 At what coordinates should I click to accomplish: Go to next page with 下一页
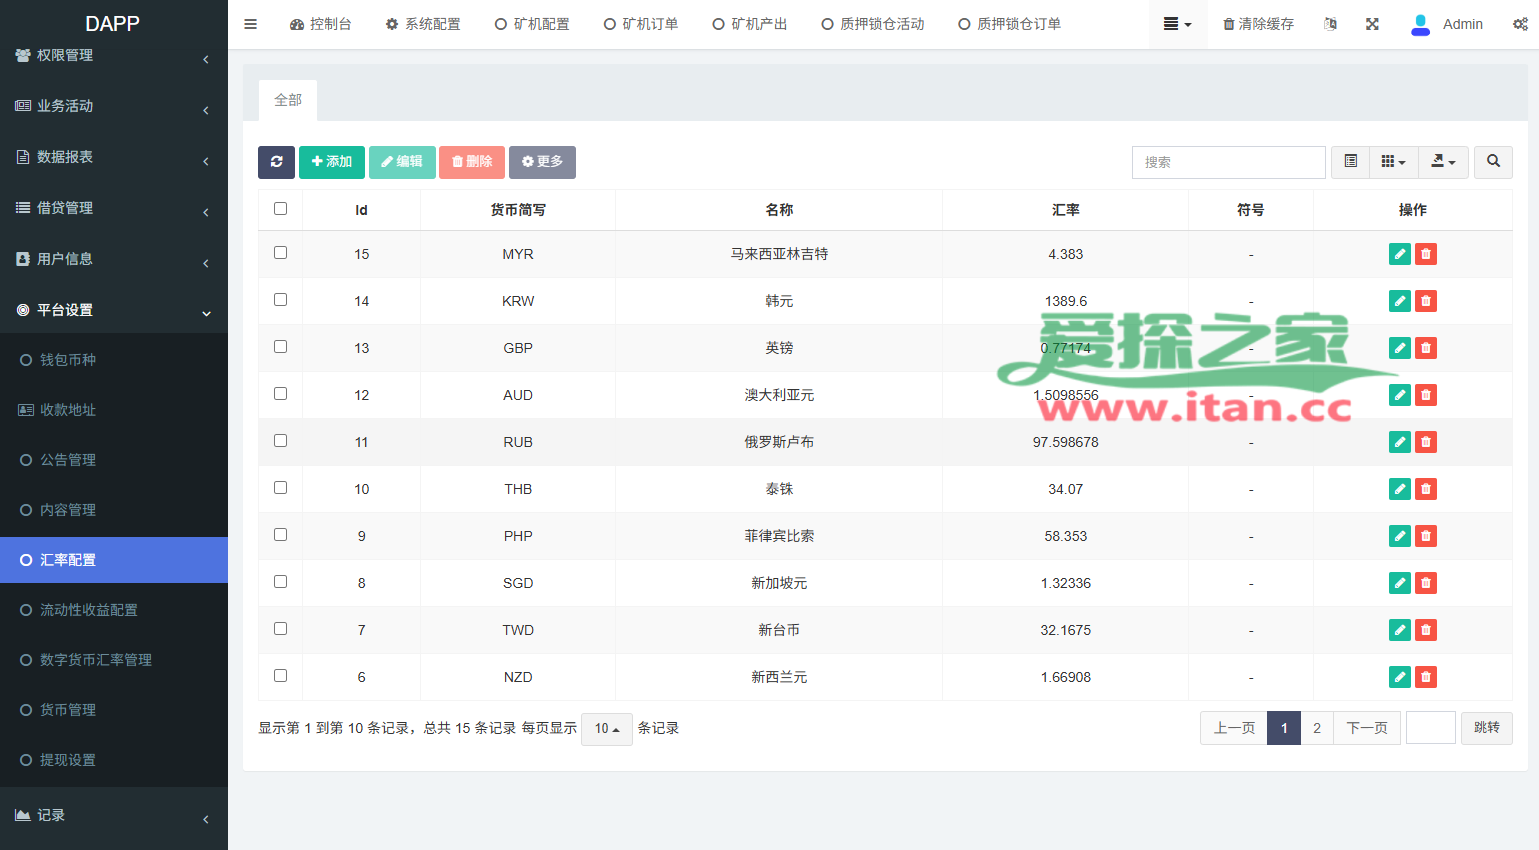point(1366,728)
